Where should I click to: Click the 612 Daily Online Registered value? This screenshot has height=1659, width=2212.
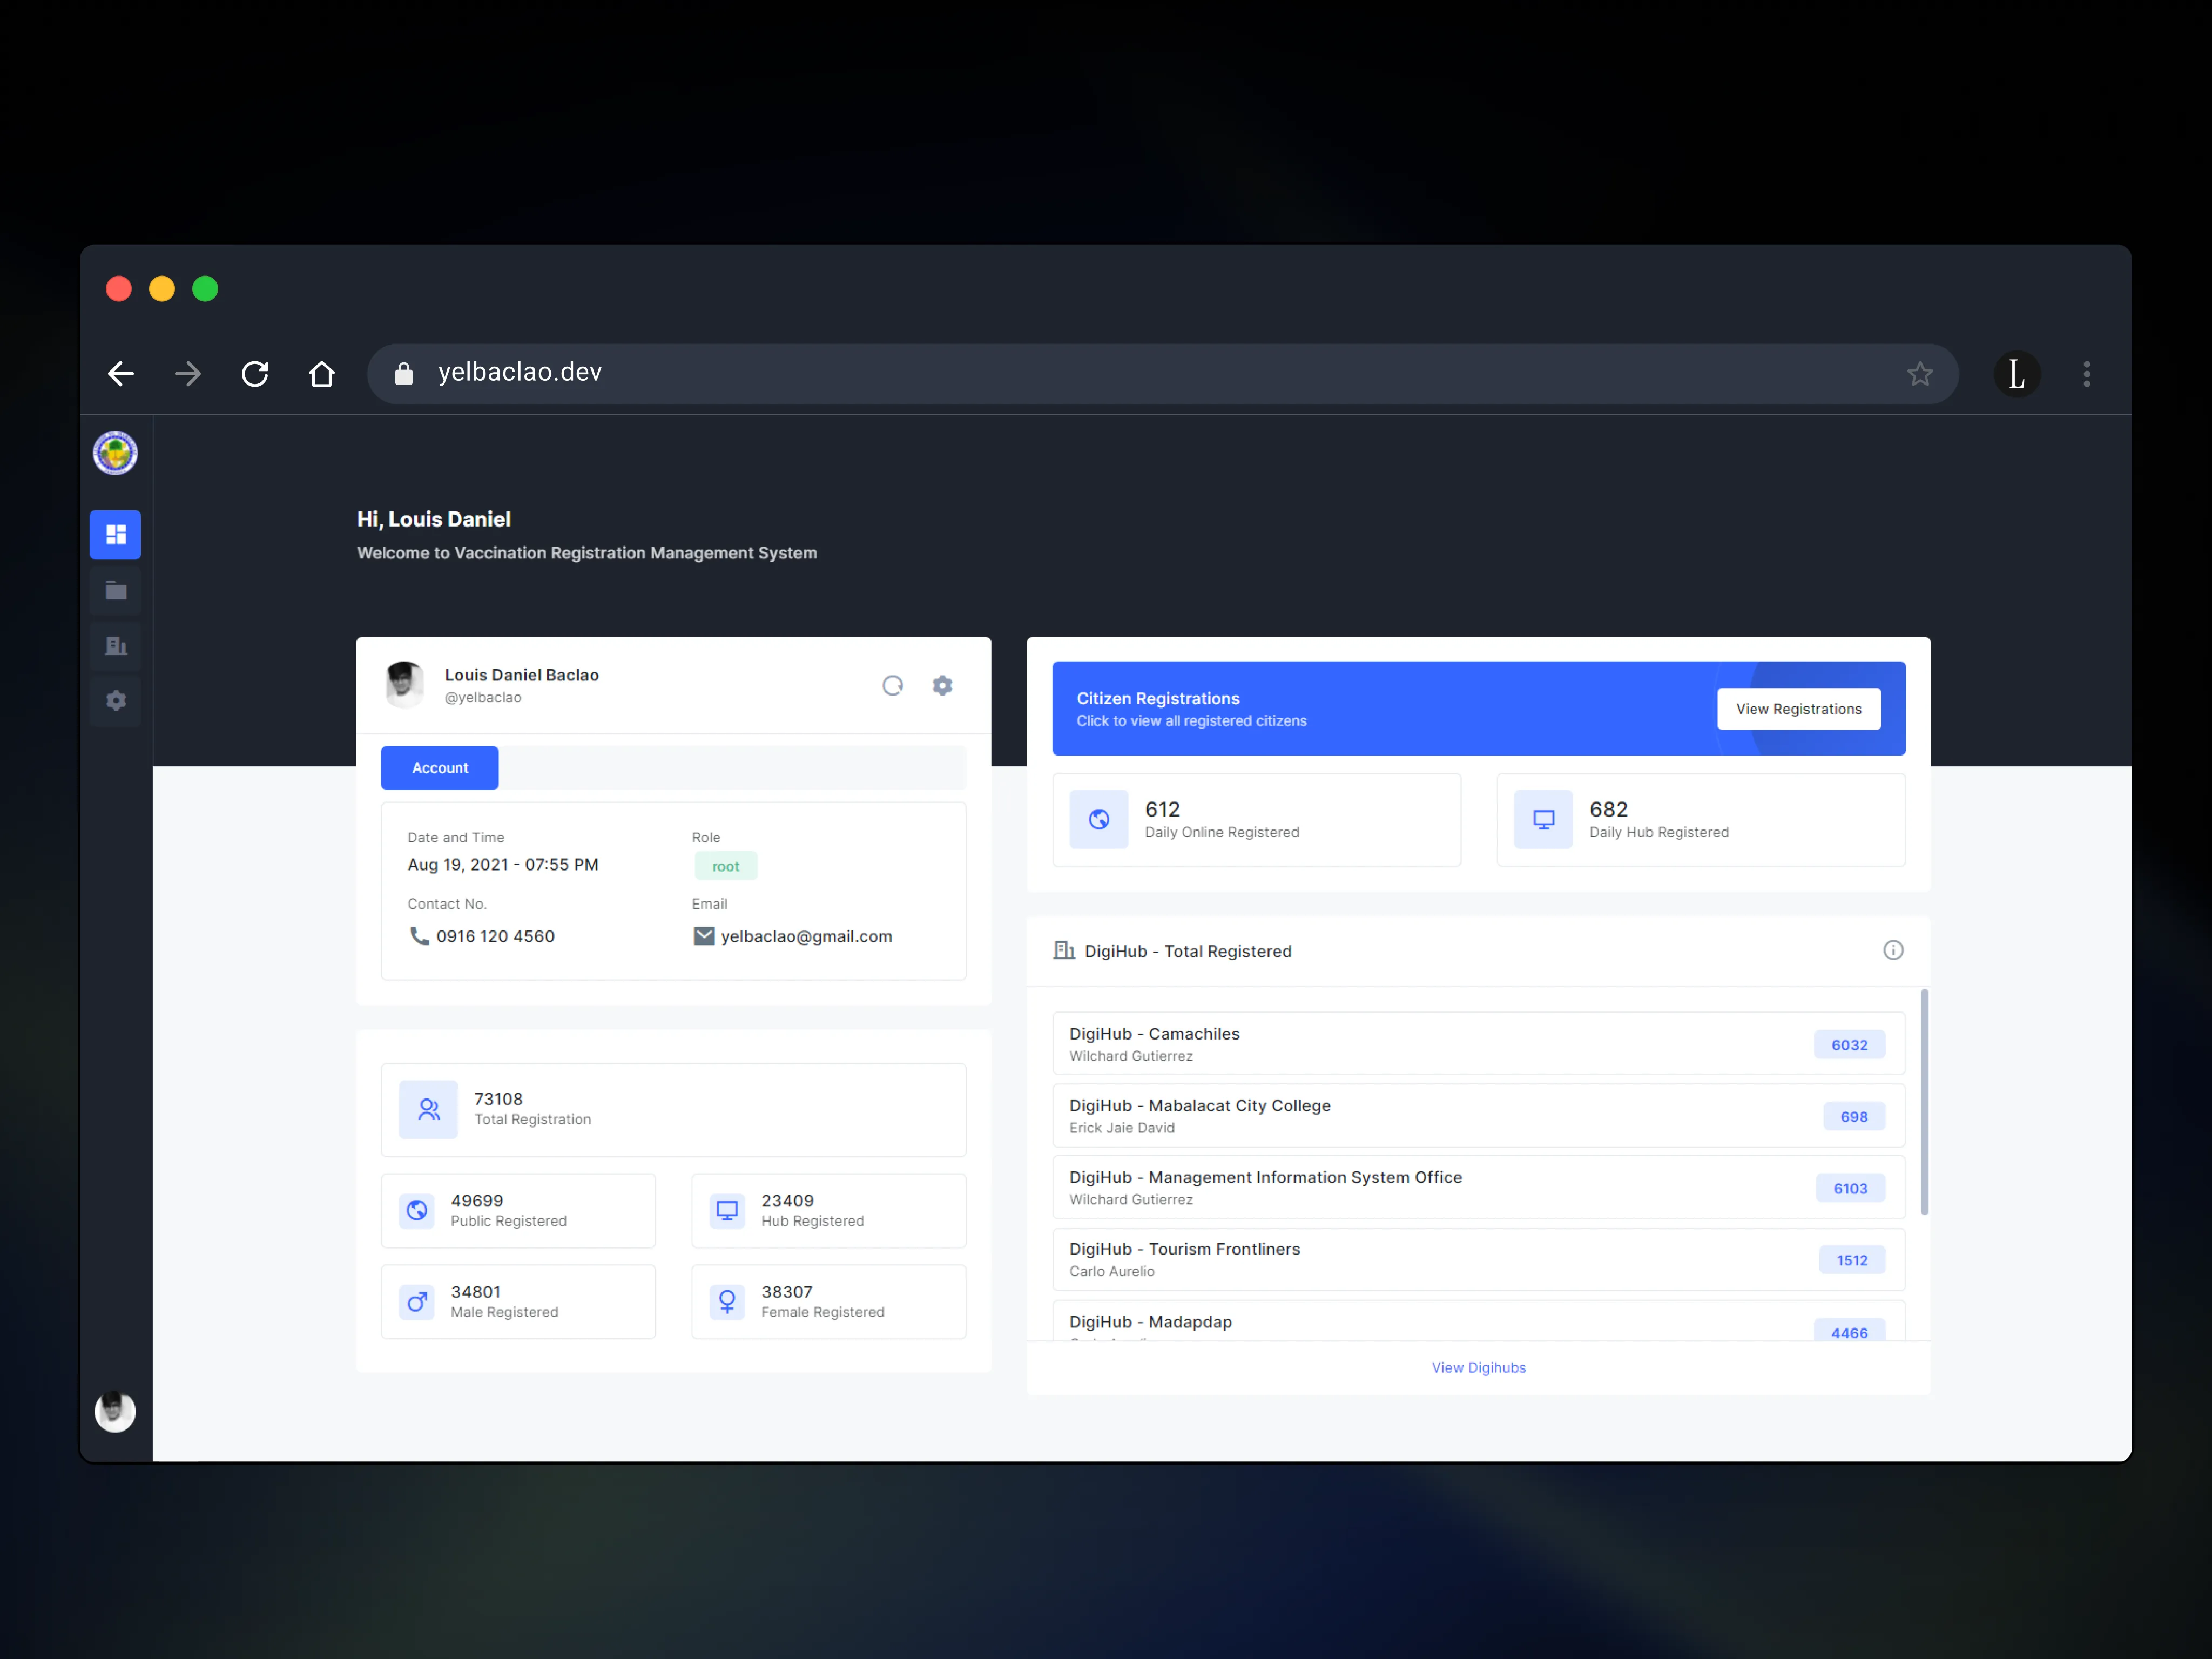coord(1162,809)
